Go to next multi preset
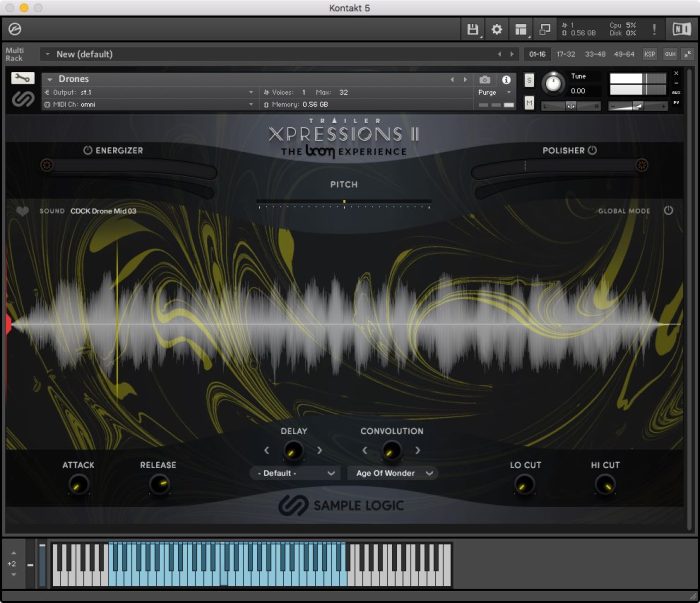 [512, 54]
